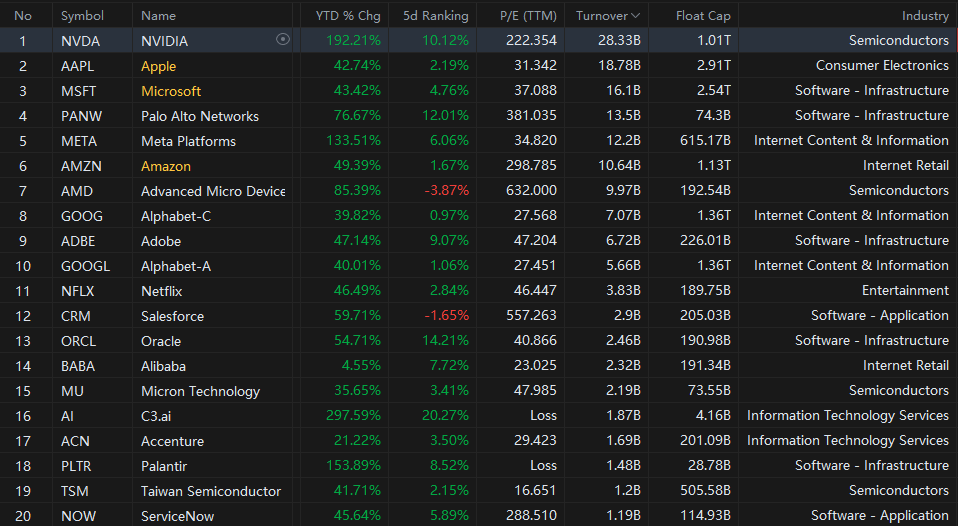The image size is (958, 526).
Task: Open the Amazon stock name link
Action: point(166,166)
